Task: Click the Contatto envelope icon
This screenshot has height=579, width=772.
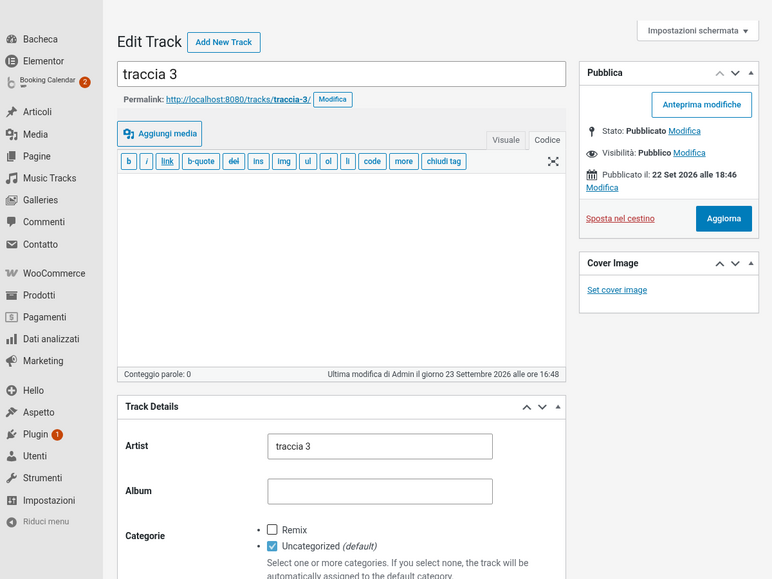Action: 12,244
